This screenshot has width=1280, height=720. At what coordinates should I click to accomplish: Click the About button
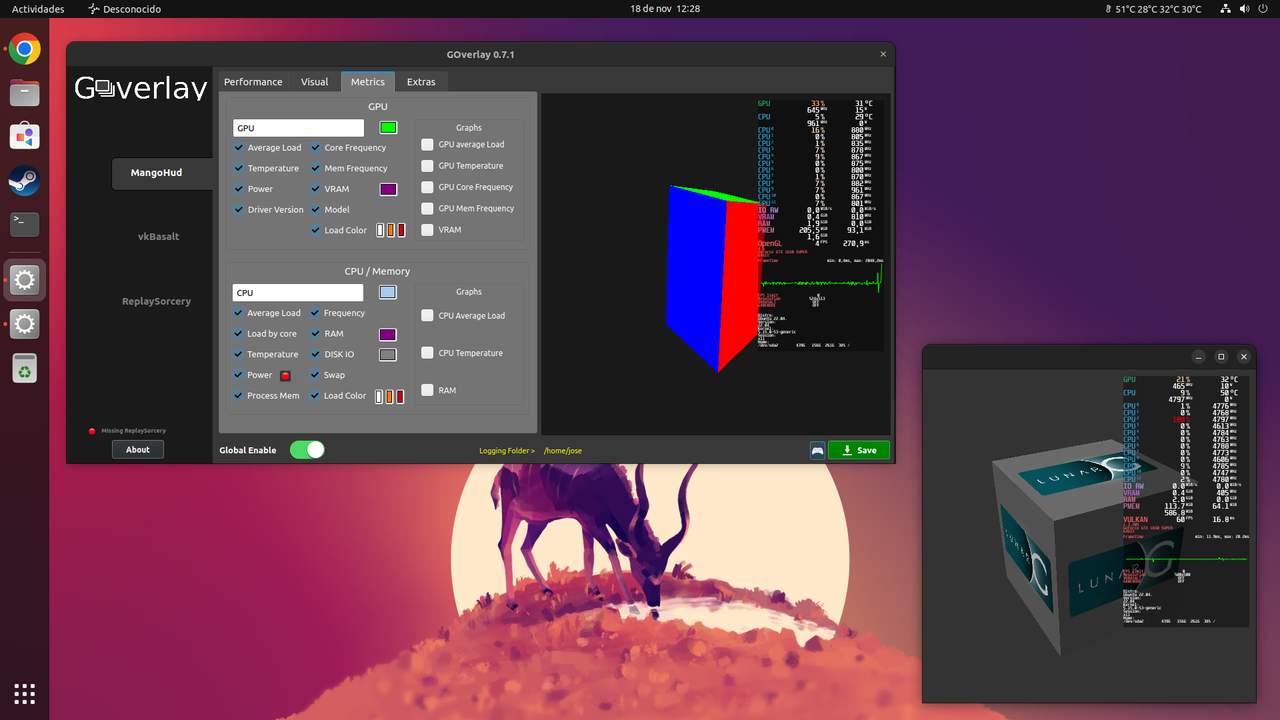(138, 450)
